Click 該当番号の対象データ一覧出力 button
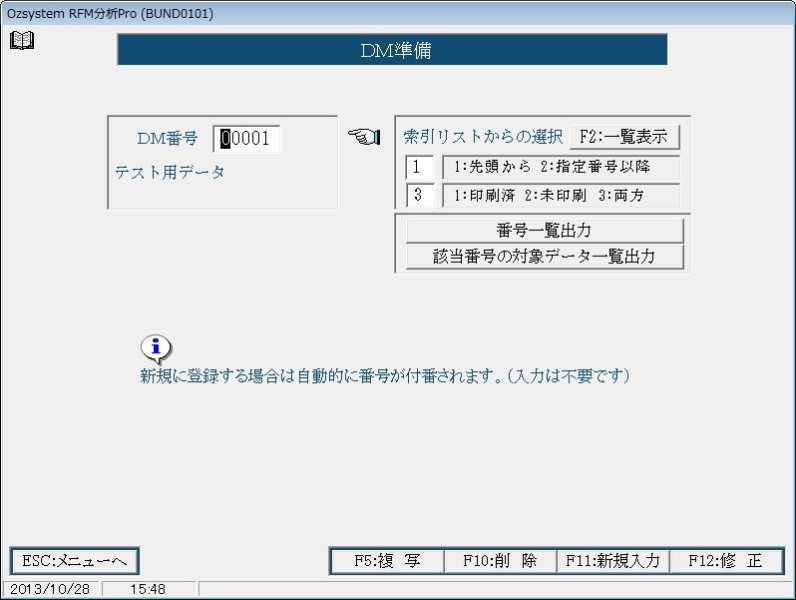Image resolution: width=796 pixels, height=600 pixels. pyautogui.click(x=544, y=256)
